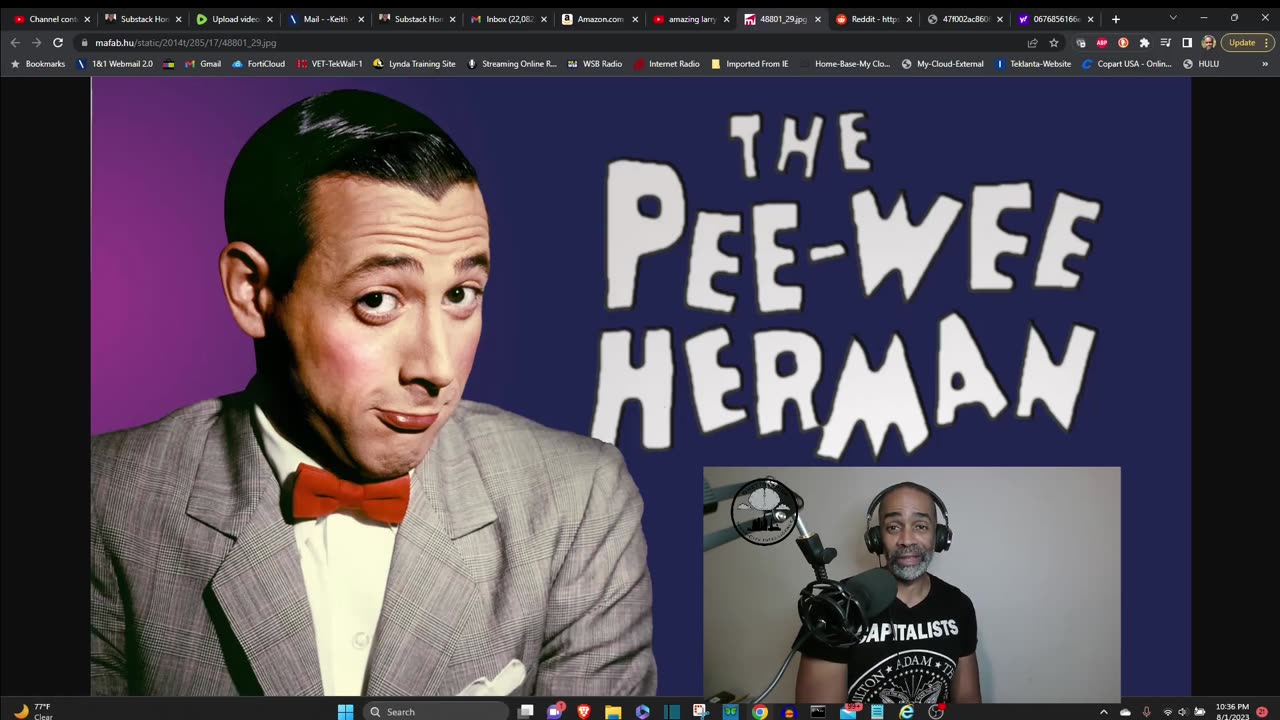Open the Gmail bookmark
The image size is (1280, 720).
point(203,64)
